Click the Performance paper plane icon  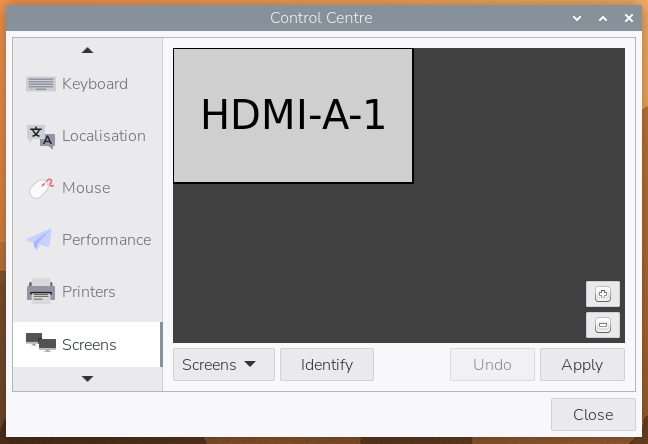pos(40,240)
